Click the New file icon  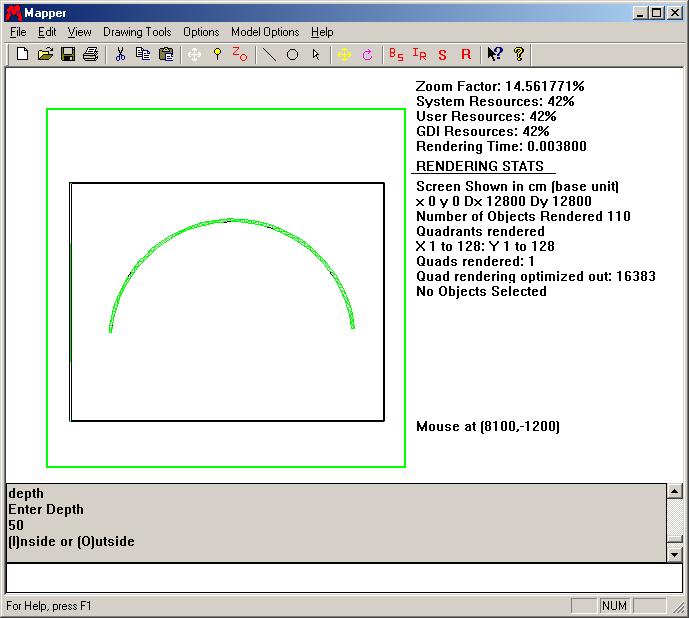coord(22,54)
